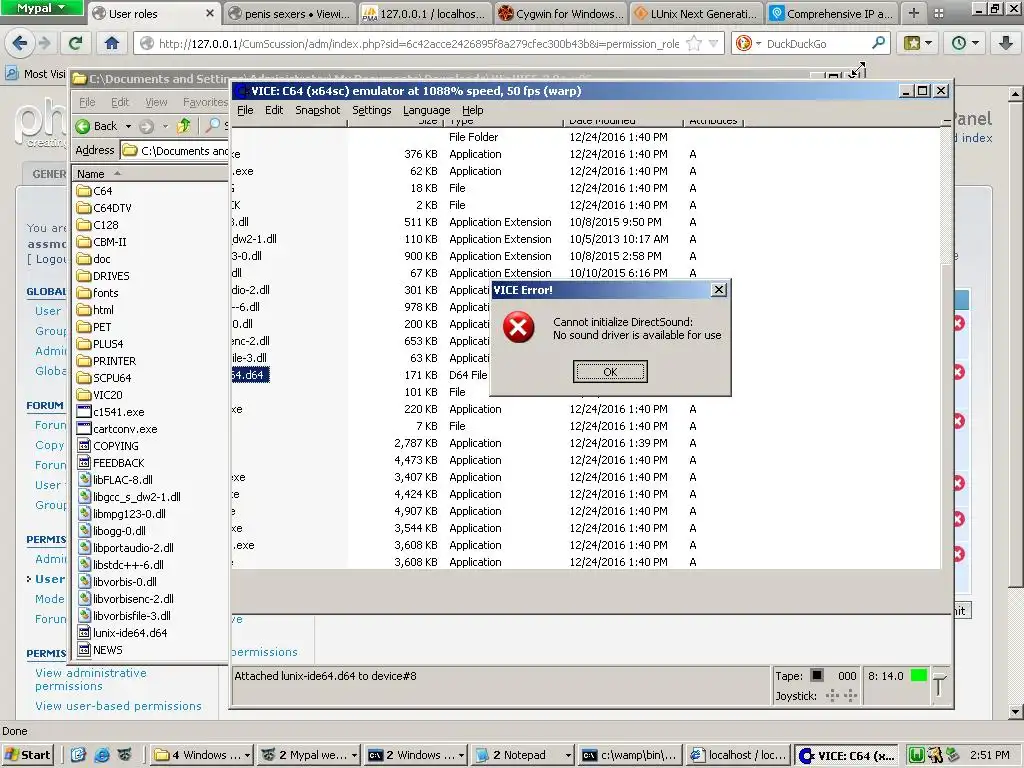This screenshot has width=1024, height=768.
Task: Sort Explorer files by Name column
Action: coord(150,174)
